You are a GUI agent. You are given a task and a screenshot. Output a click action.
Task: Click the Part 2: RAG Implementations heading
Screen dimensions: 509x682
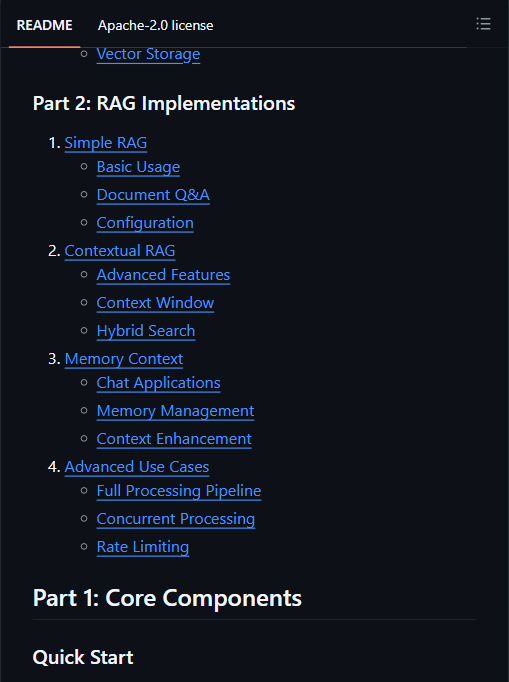pyautogui.click(x=164, y=104)
